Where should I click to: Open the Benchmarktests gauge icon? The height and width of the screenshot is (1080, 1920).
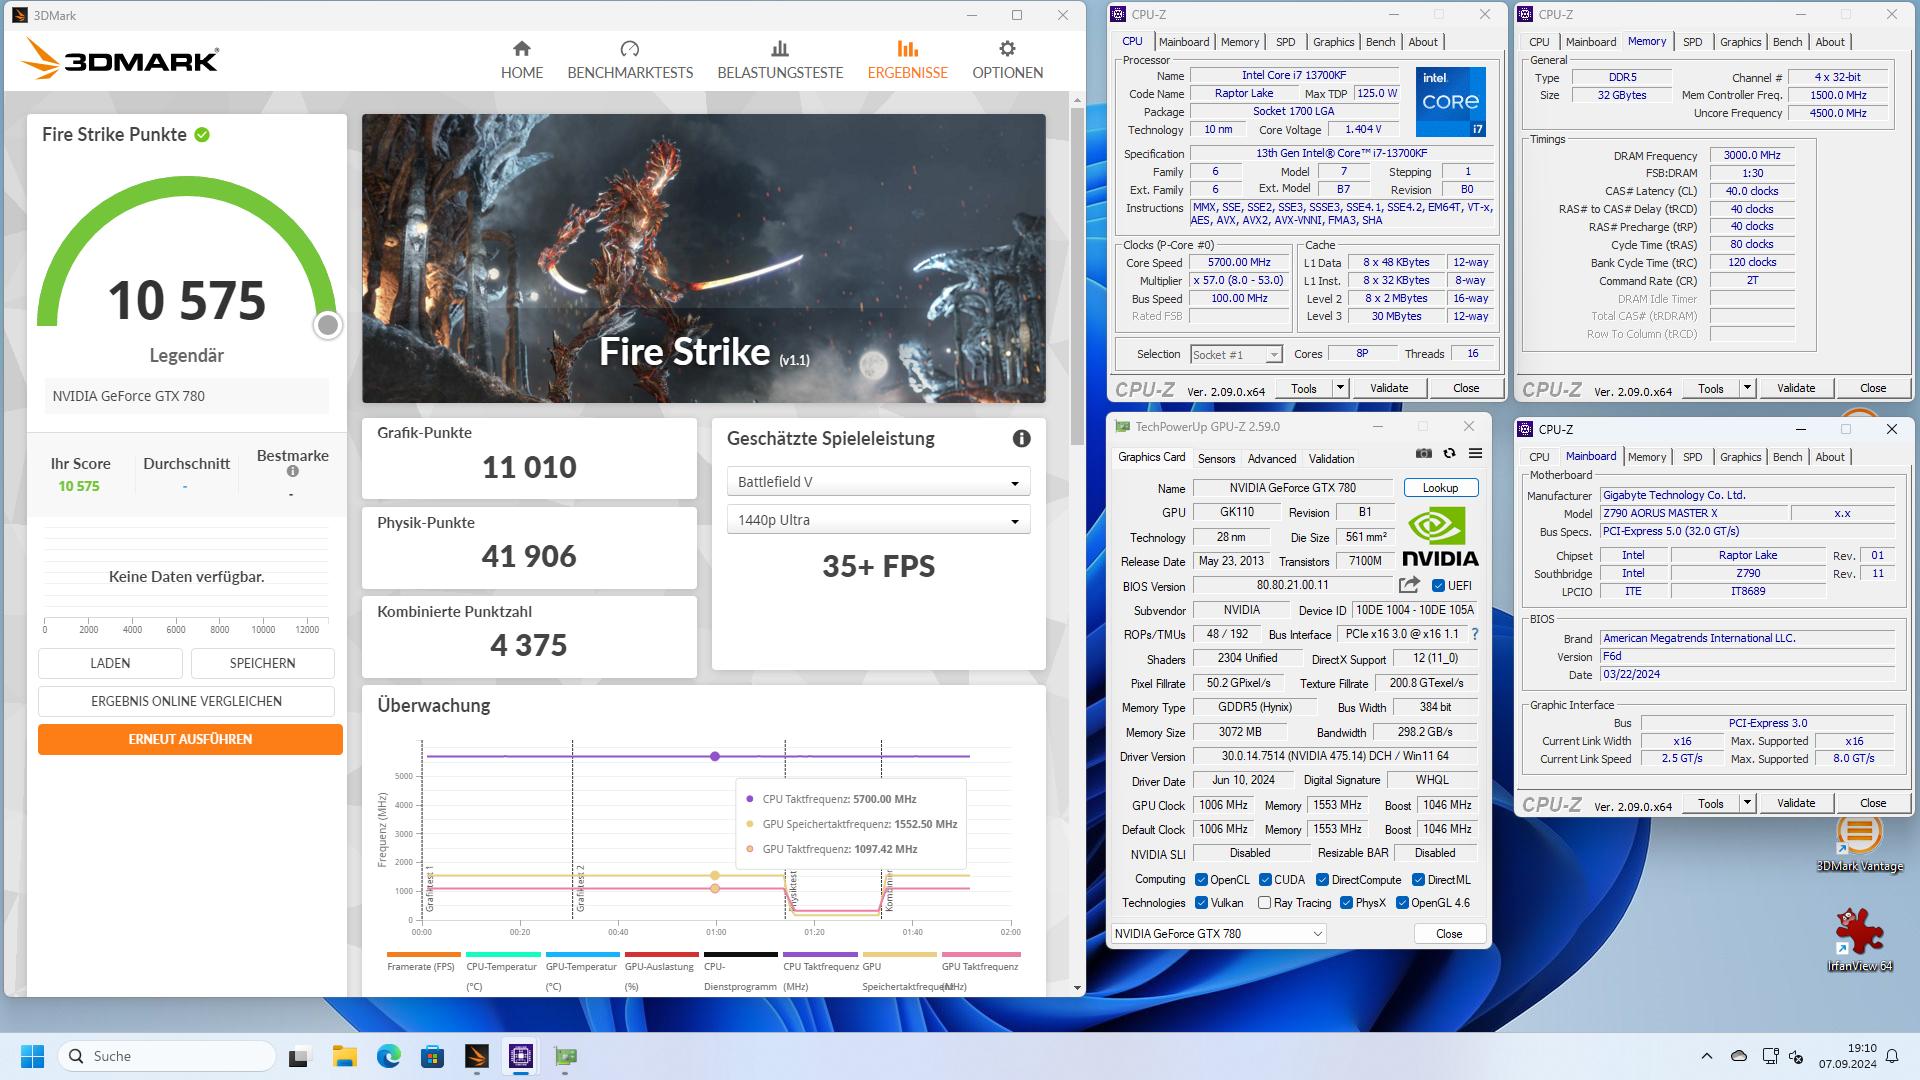coord(629,48)
